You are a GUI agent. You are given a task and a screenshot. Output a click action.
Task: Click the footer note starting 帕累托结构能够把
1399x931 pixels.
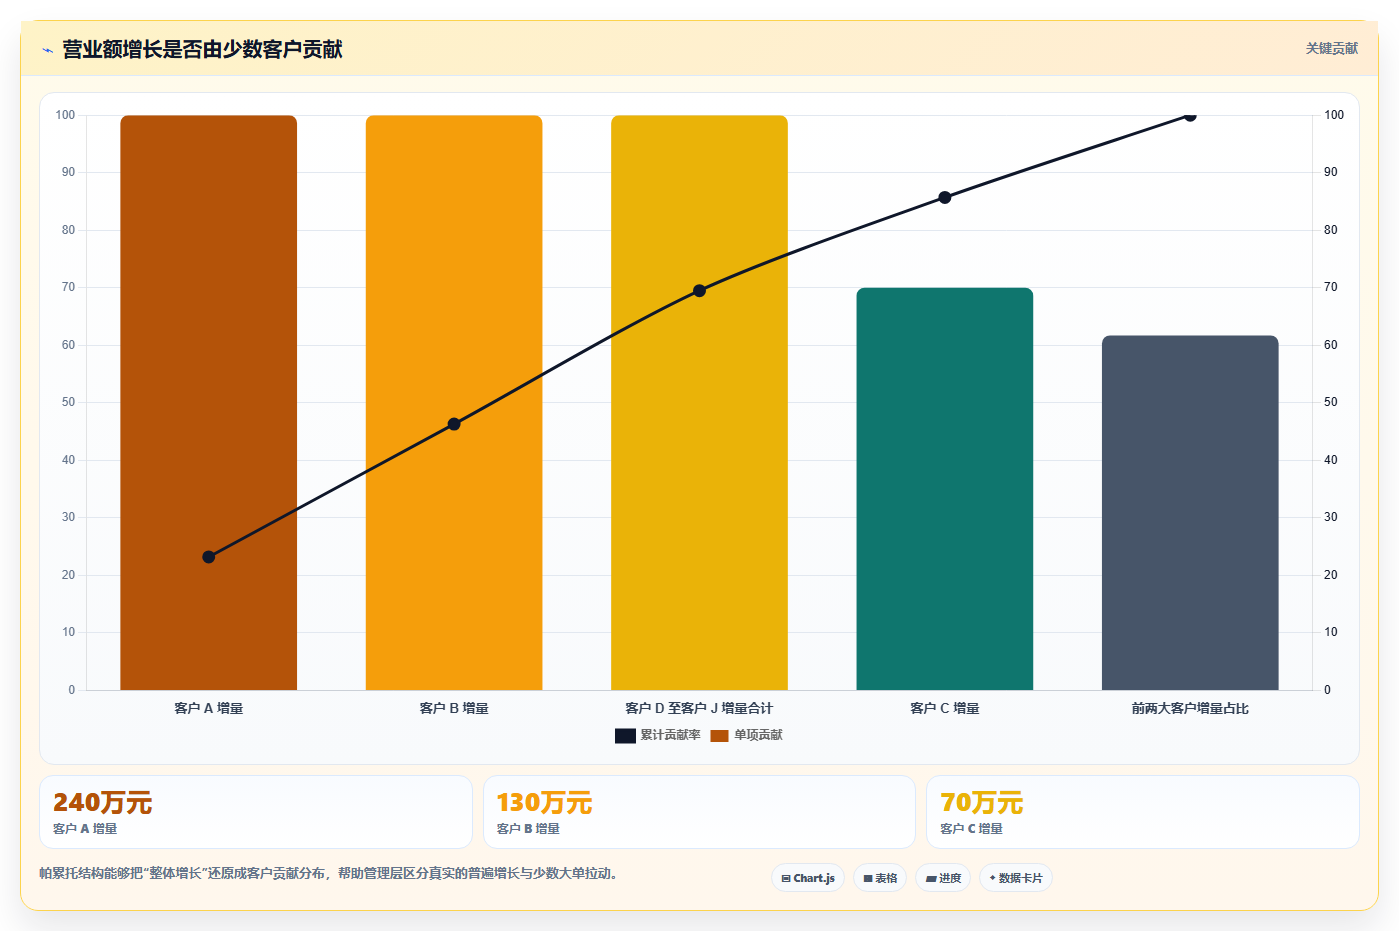coord(331,873)
